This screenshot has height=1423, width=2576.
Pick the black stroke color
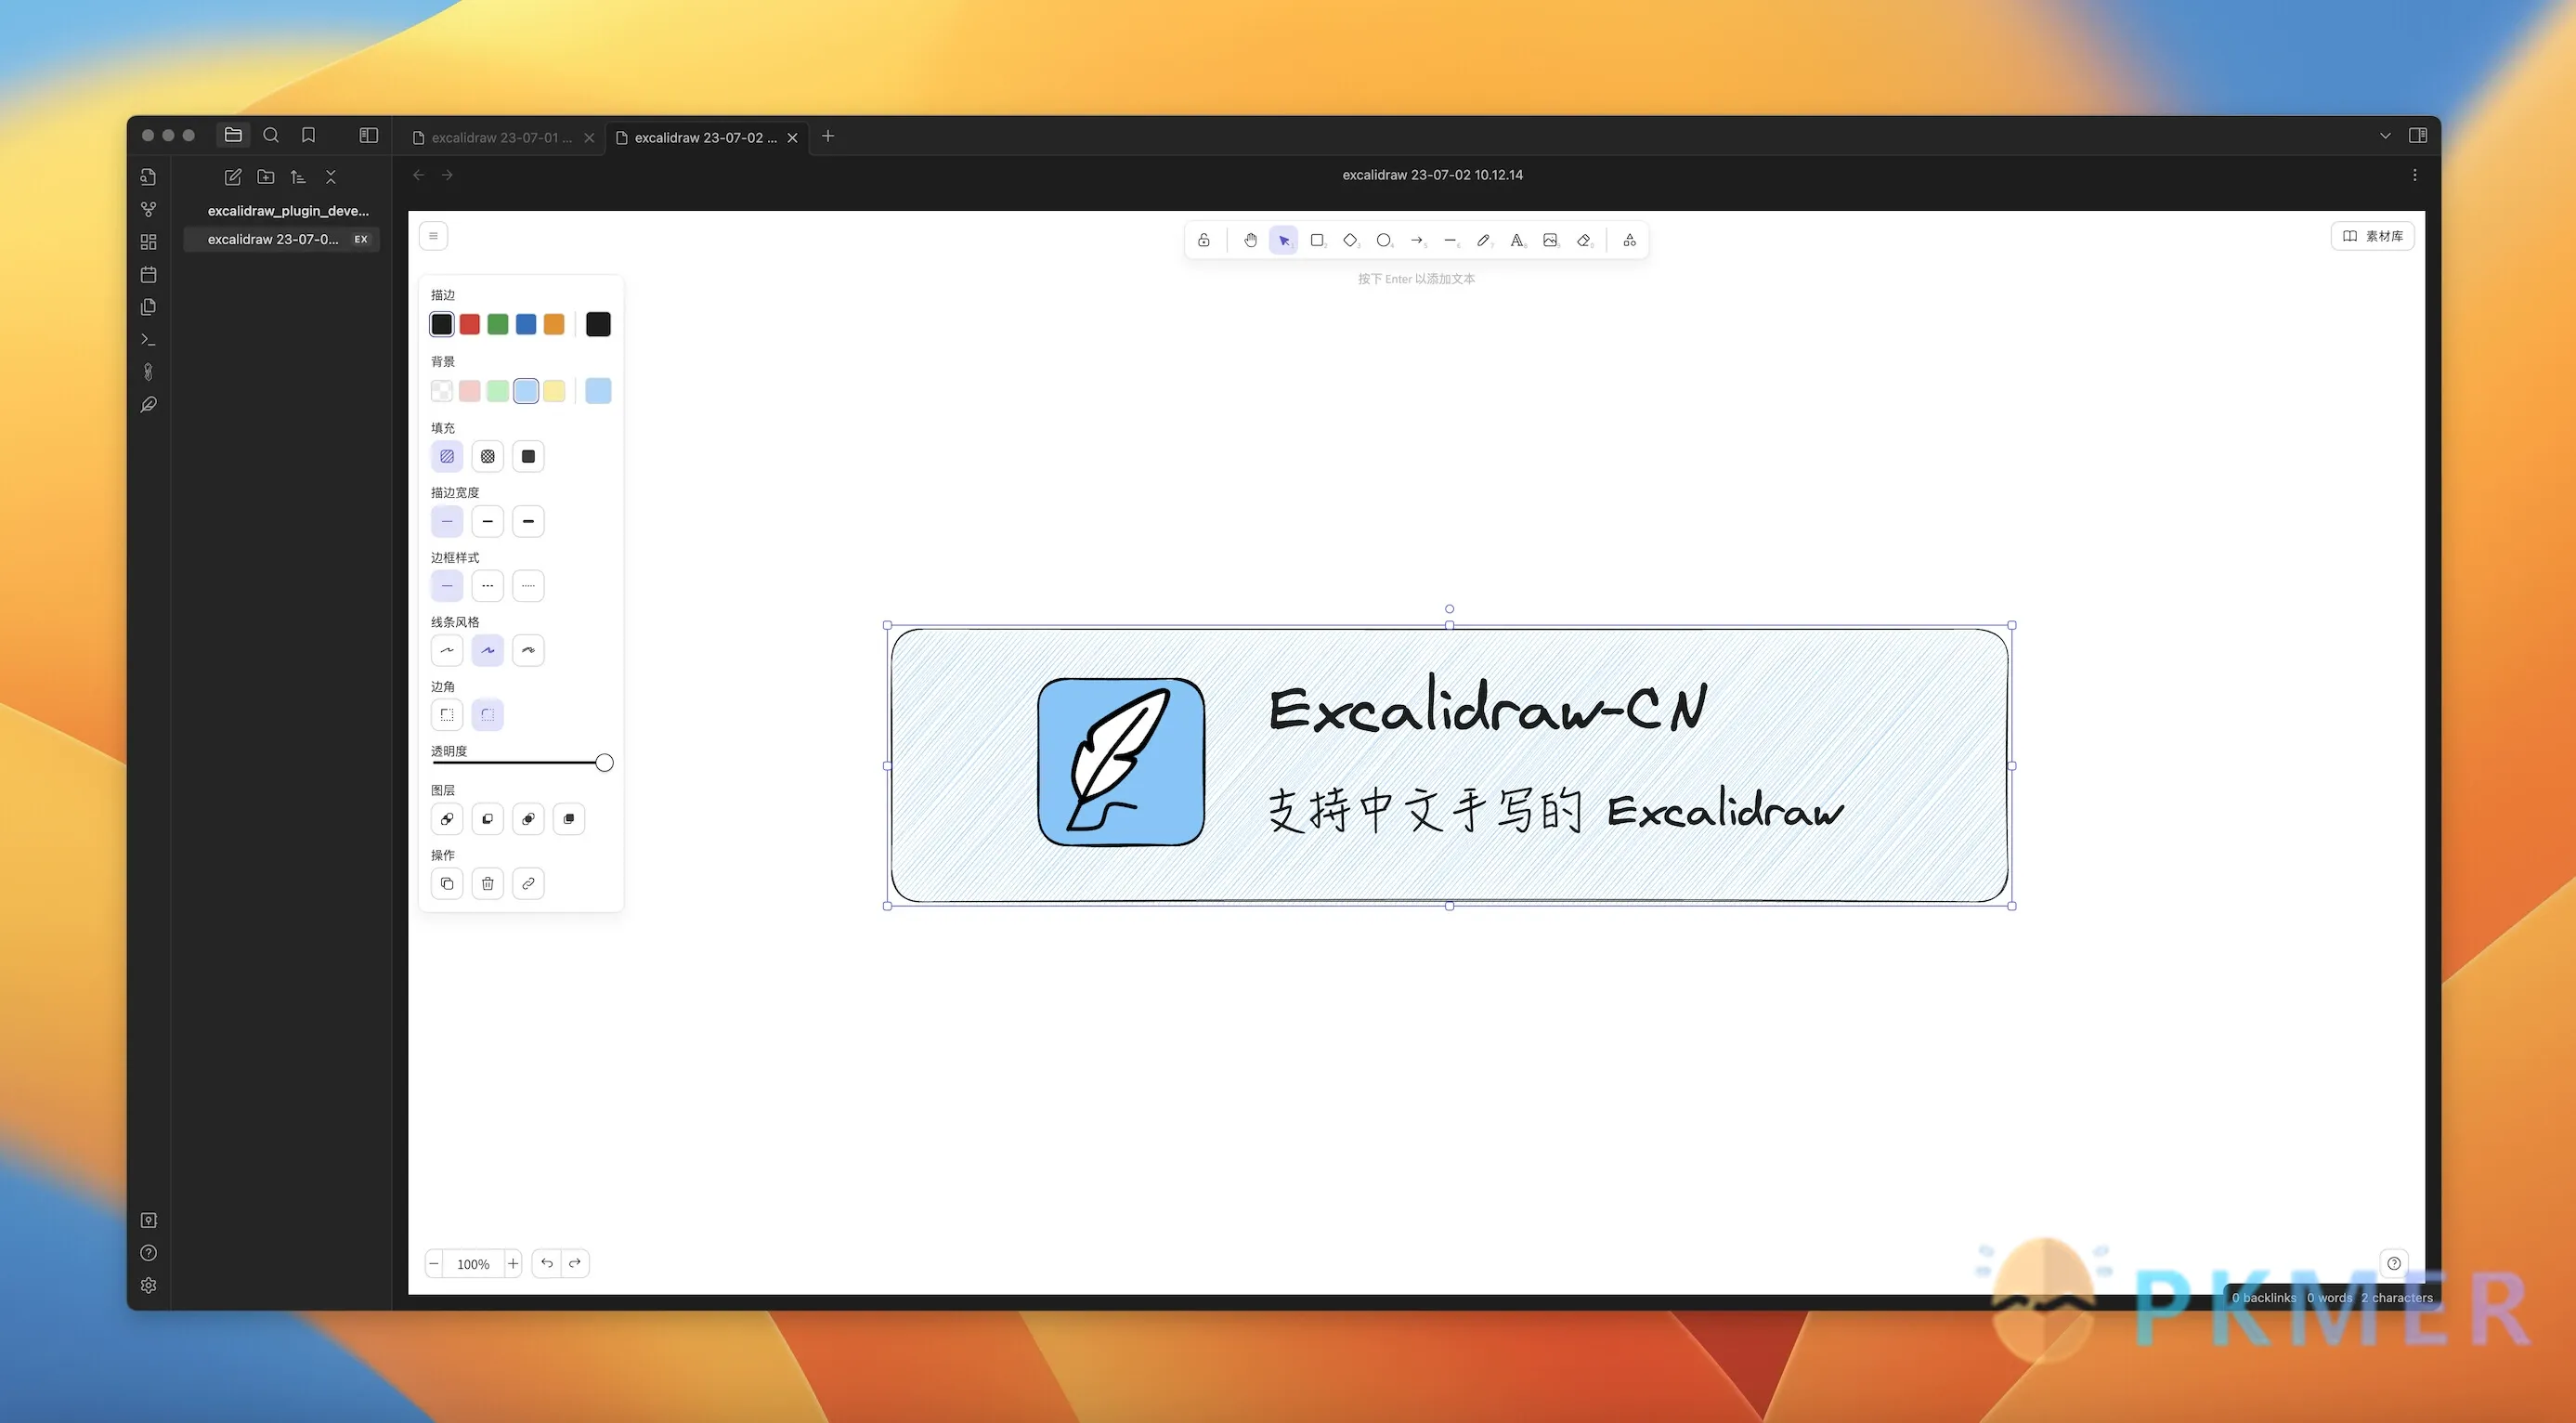442,324
